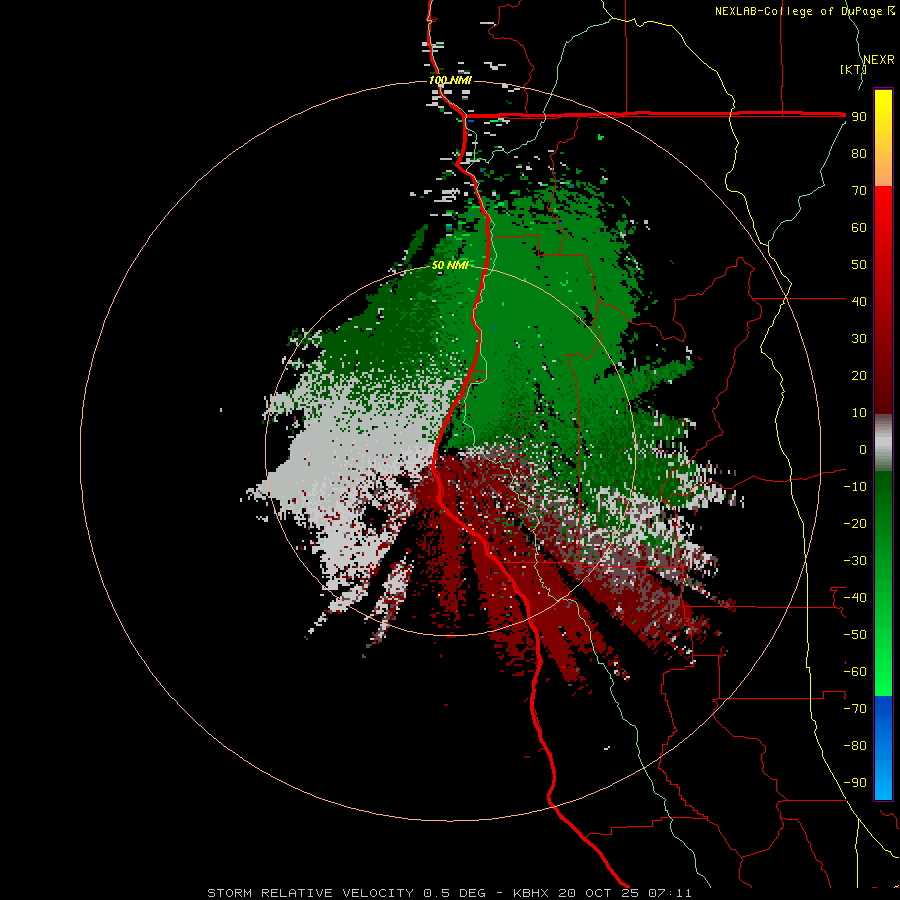Click the -40 scale value
Viewport: 900px width, 900px height.
pyautogui.click(x=855, y=598)
